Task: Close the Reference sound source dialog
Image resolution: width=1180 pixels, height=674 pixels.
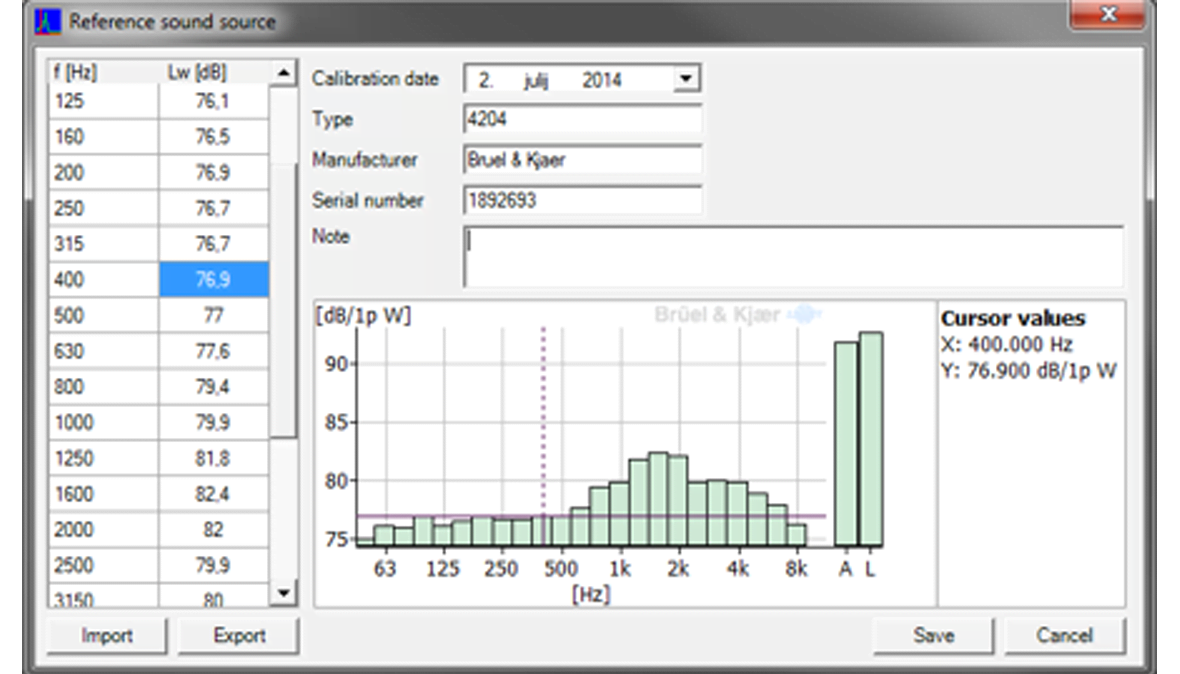Action: click(1107, 15)
